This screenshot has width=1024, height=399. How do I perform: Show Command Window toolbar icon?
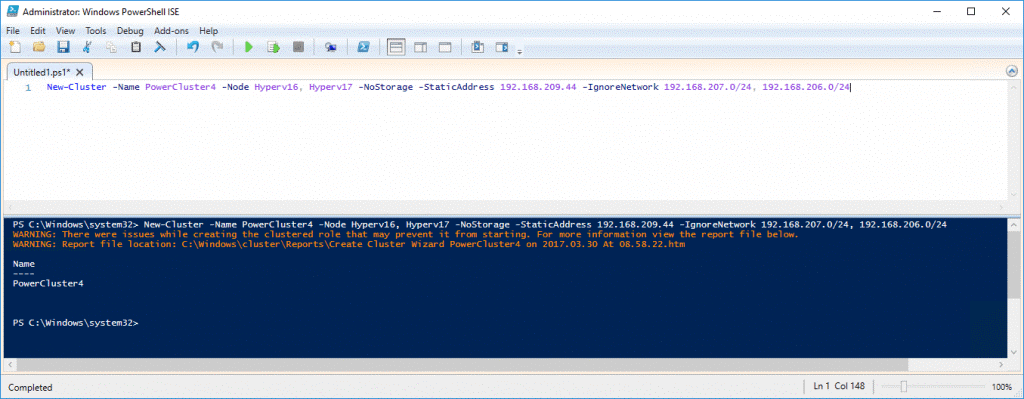(x=477, y=47)
